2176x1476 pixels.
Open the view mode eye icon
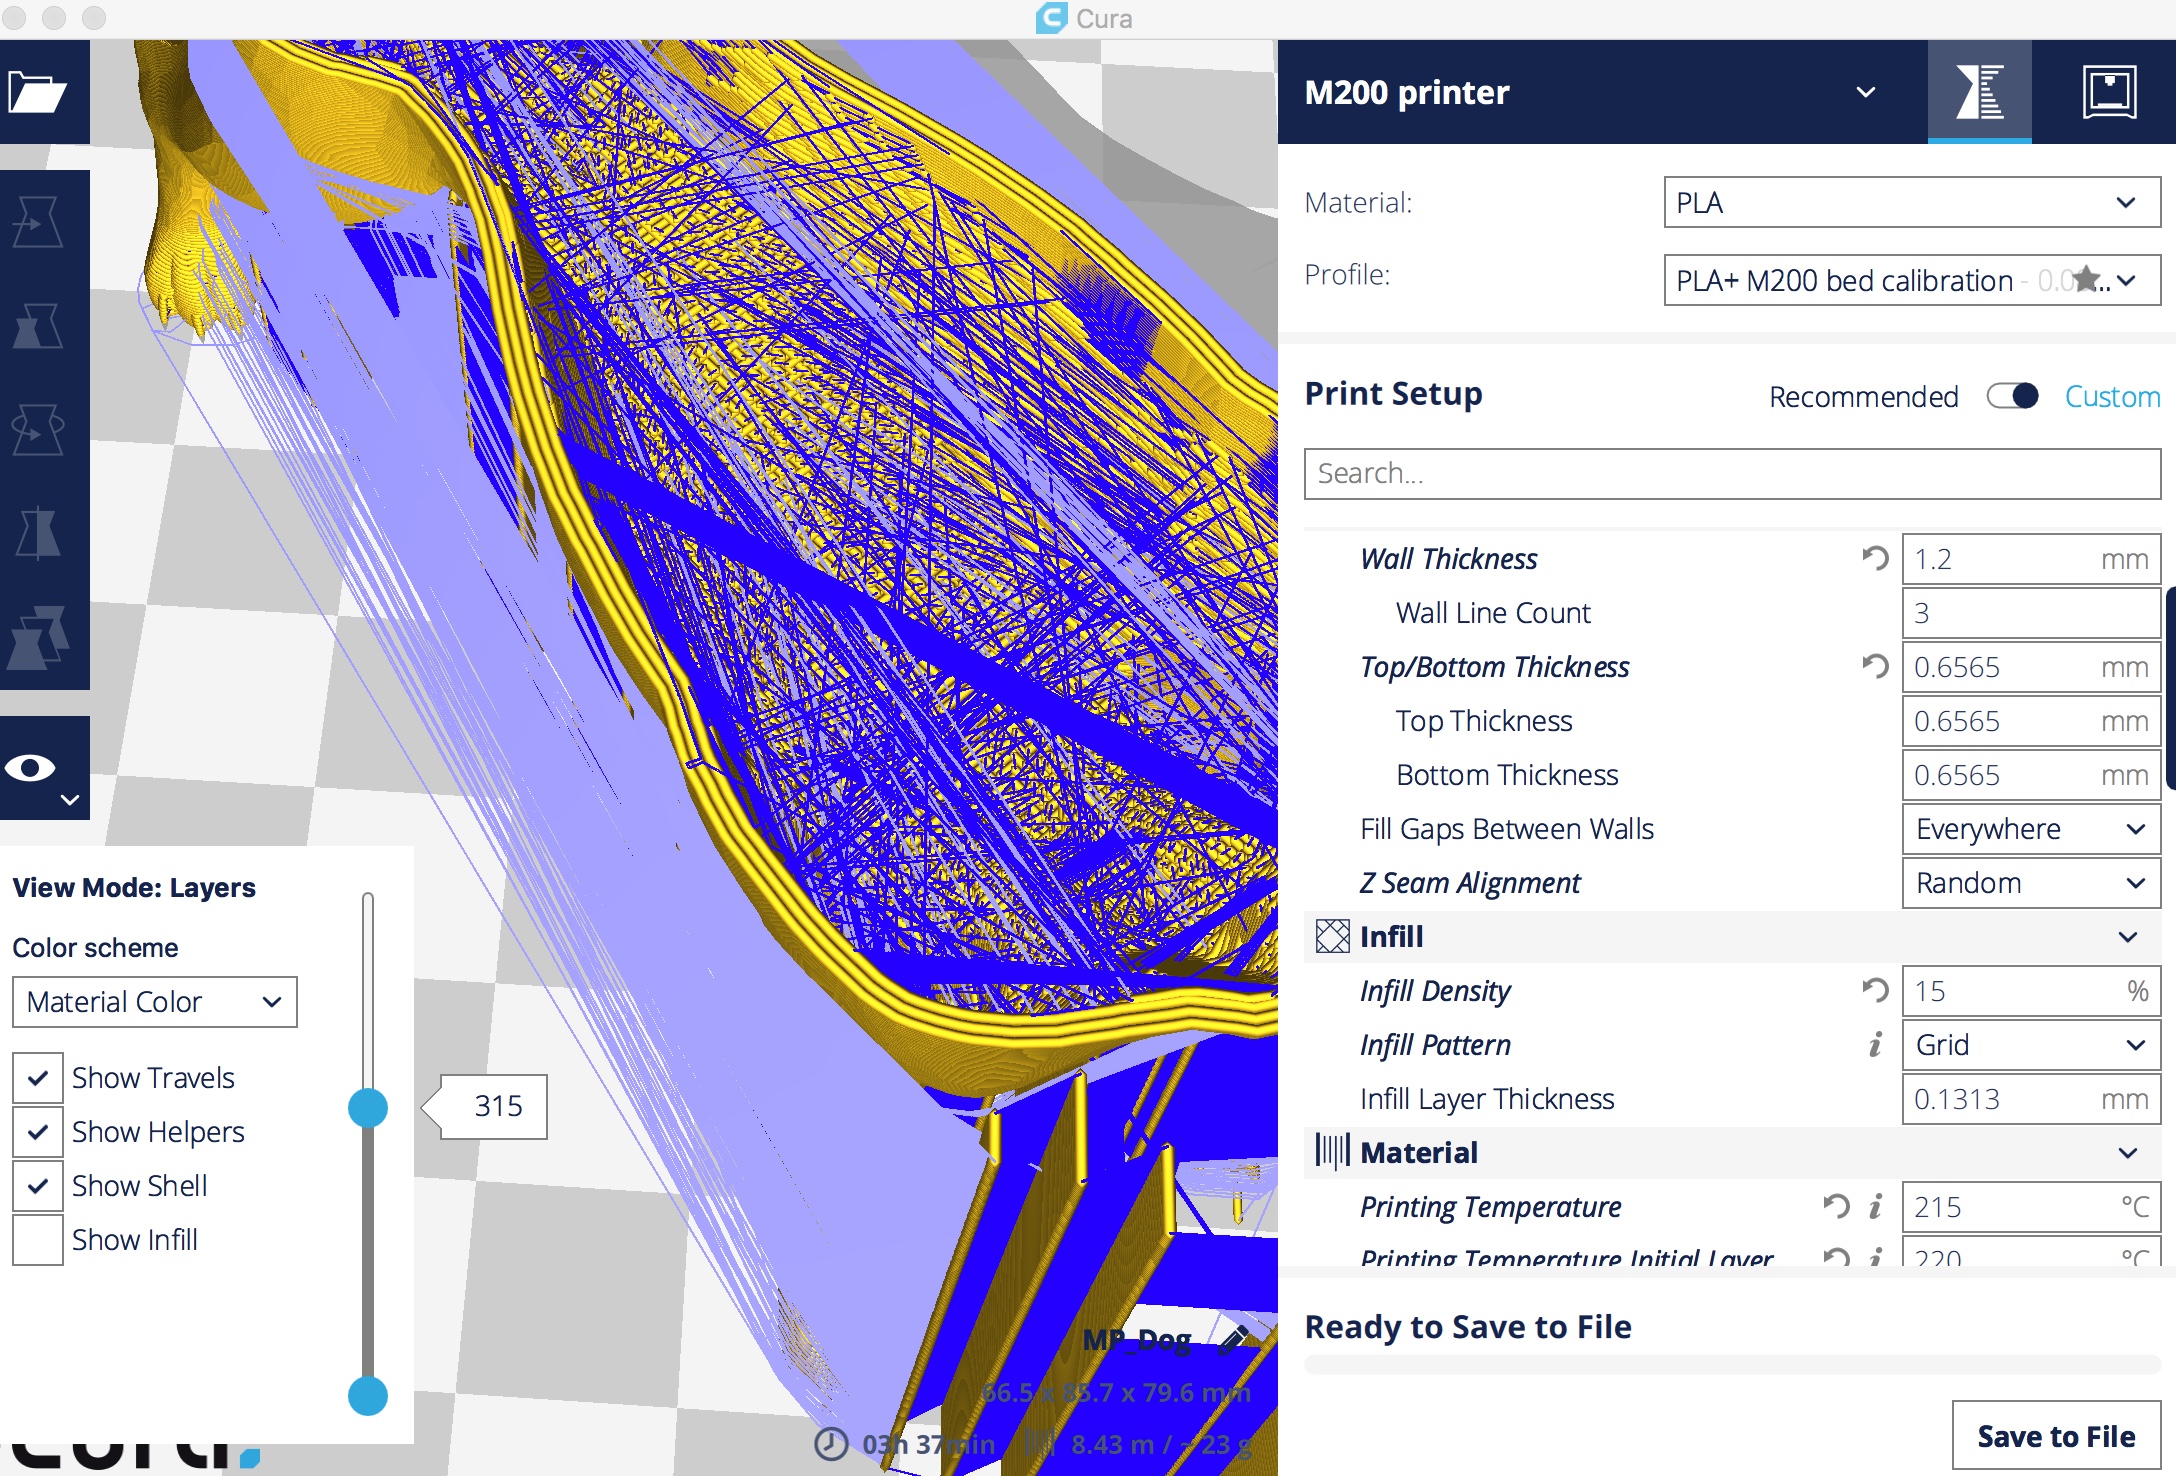click(32, 768)
